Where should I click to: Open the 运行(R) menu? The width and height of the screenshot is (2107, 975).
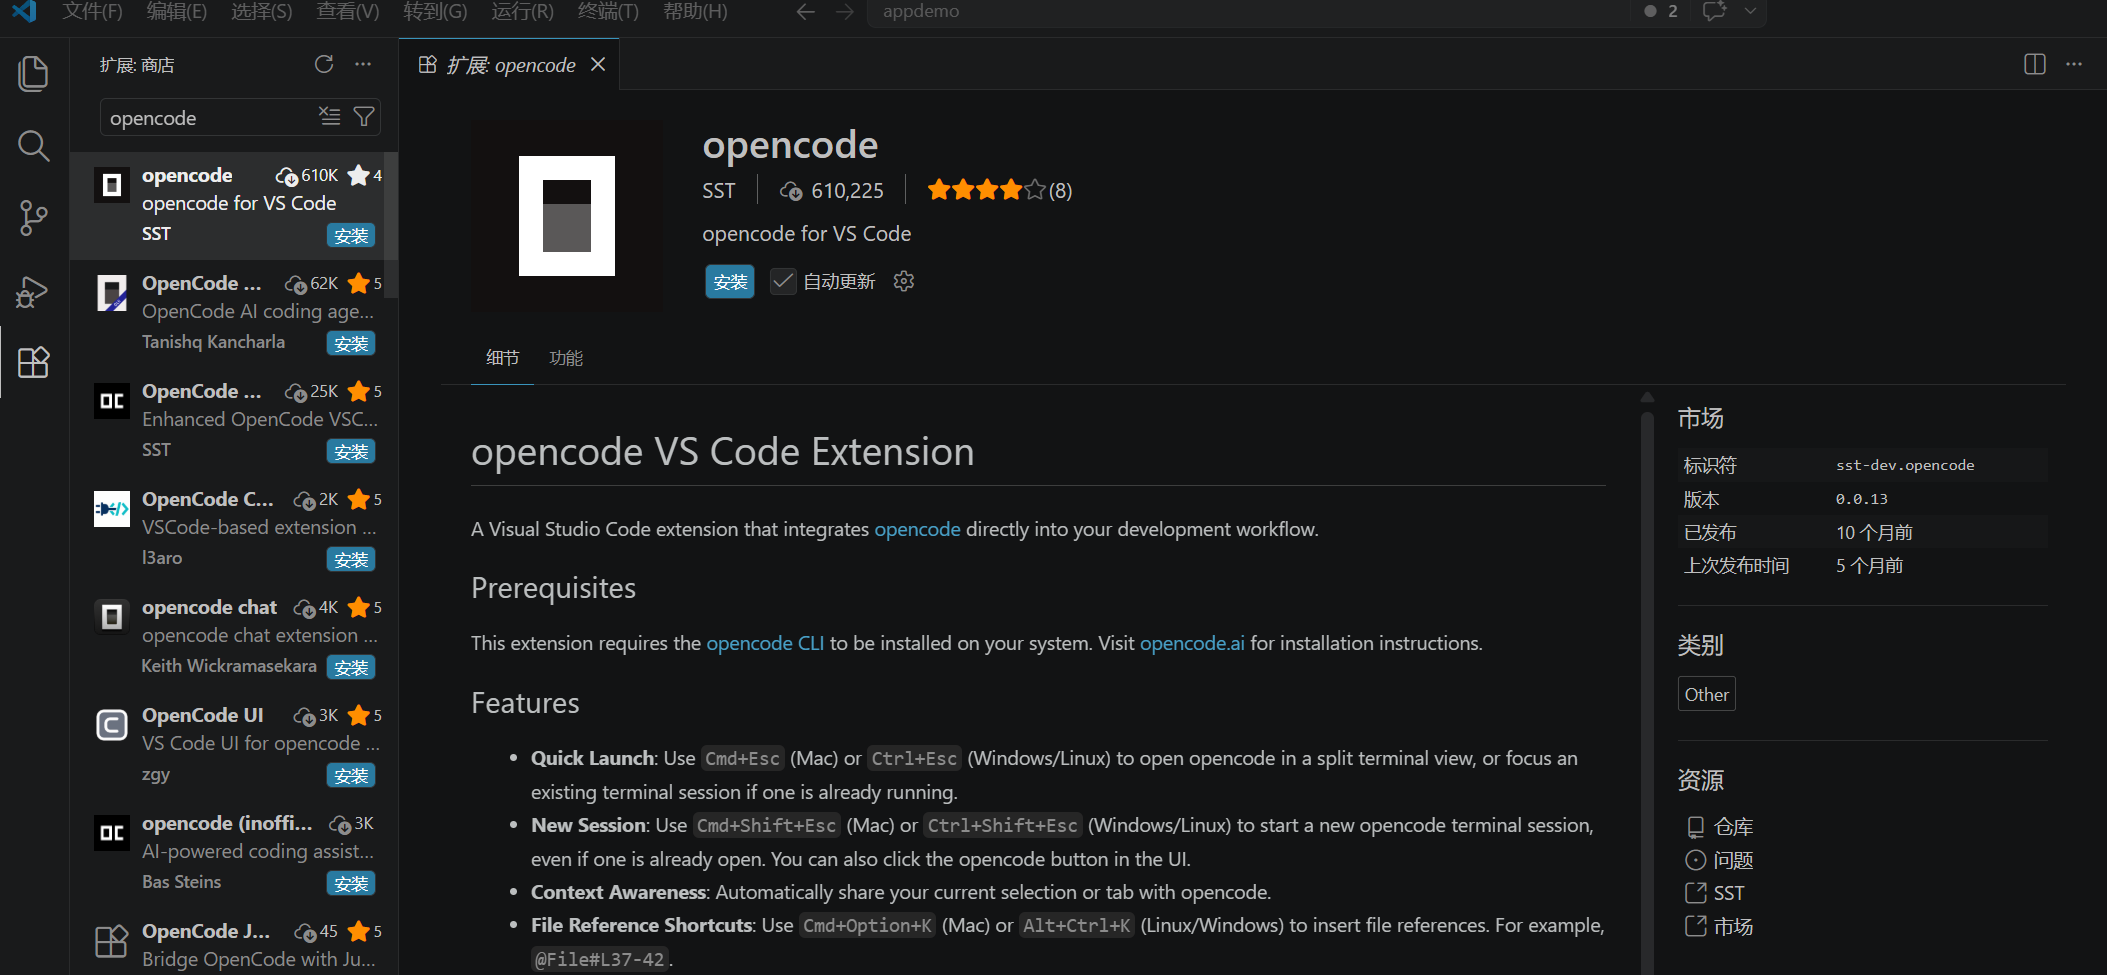click(x=522, y=11)
